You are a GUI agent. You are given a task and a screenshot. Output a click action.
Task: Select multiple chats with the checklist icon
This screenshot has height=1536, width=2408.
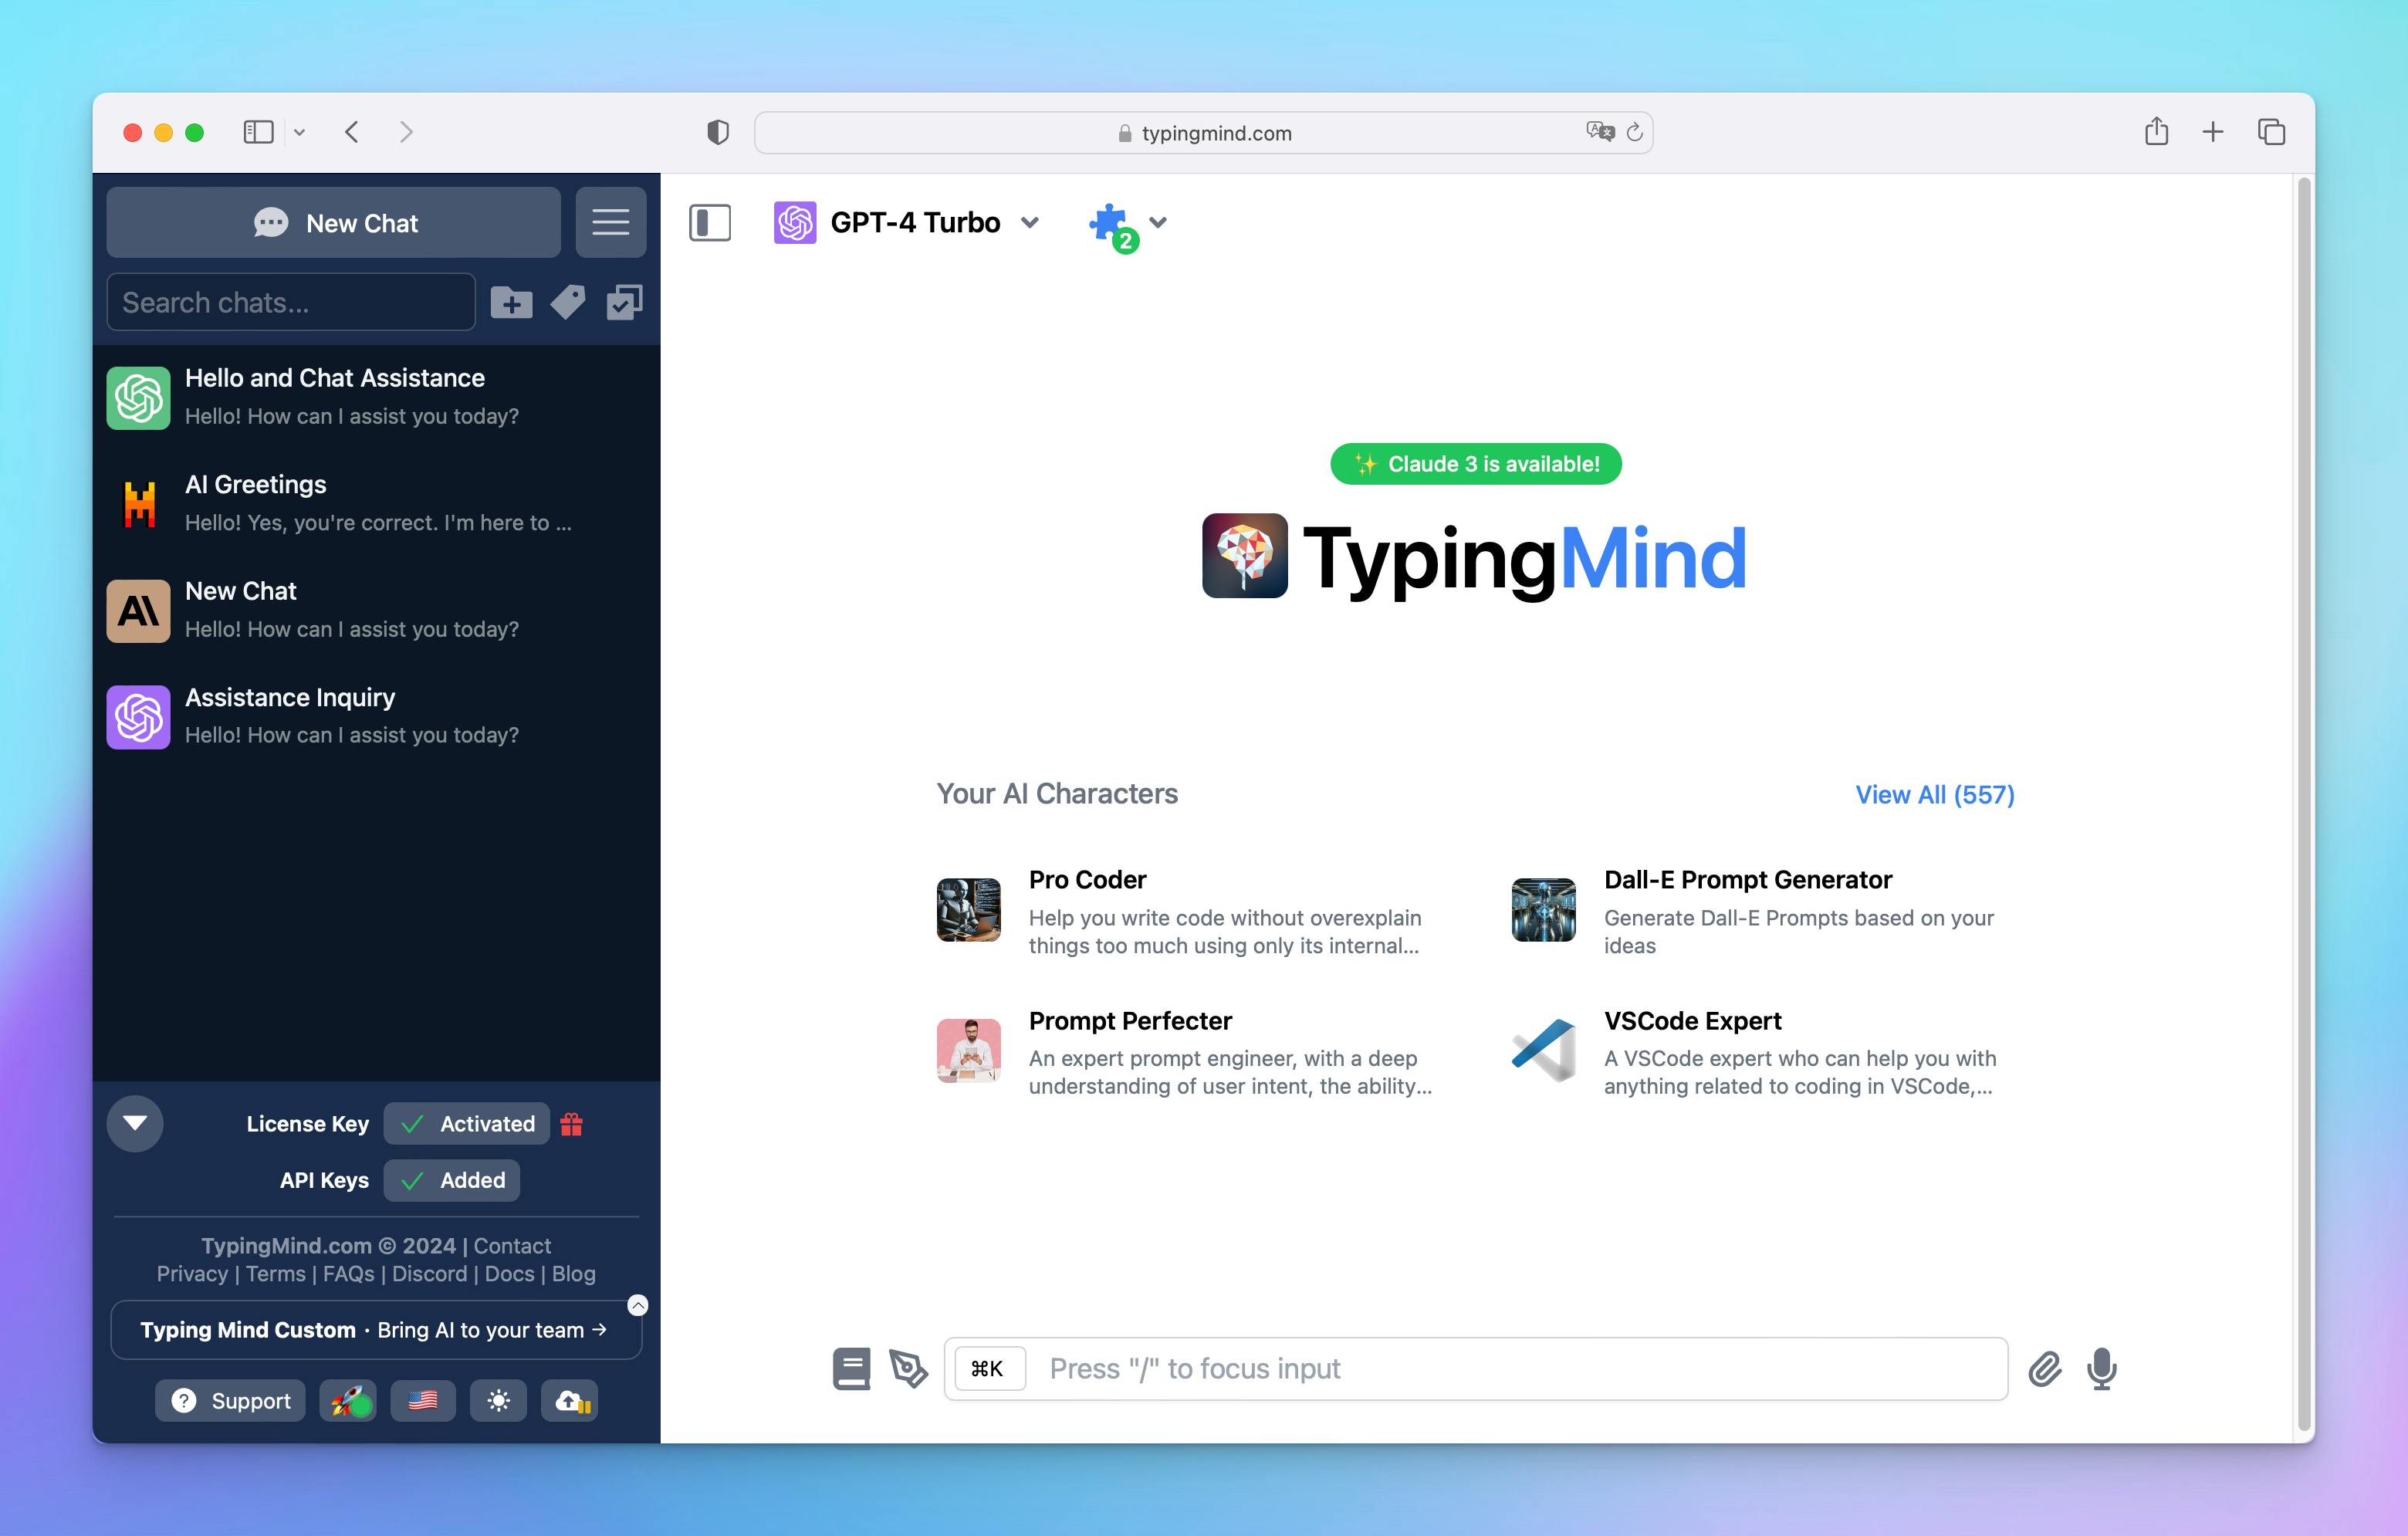click(625, 302)
